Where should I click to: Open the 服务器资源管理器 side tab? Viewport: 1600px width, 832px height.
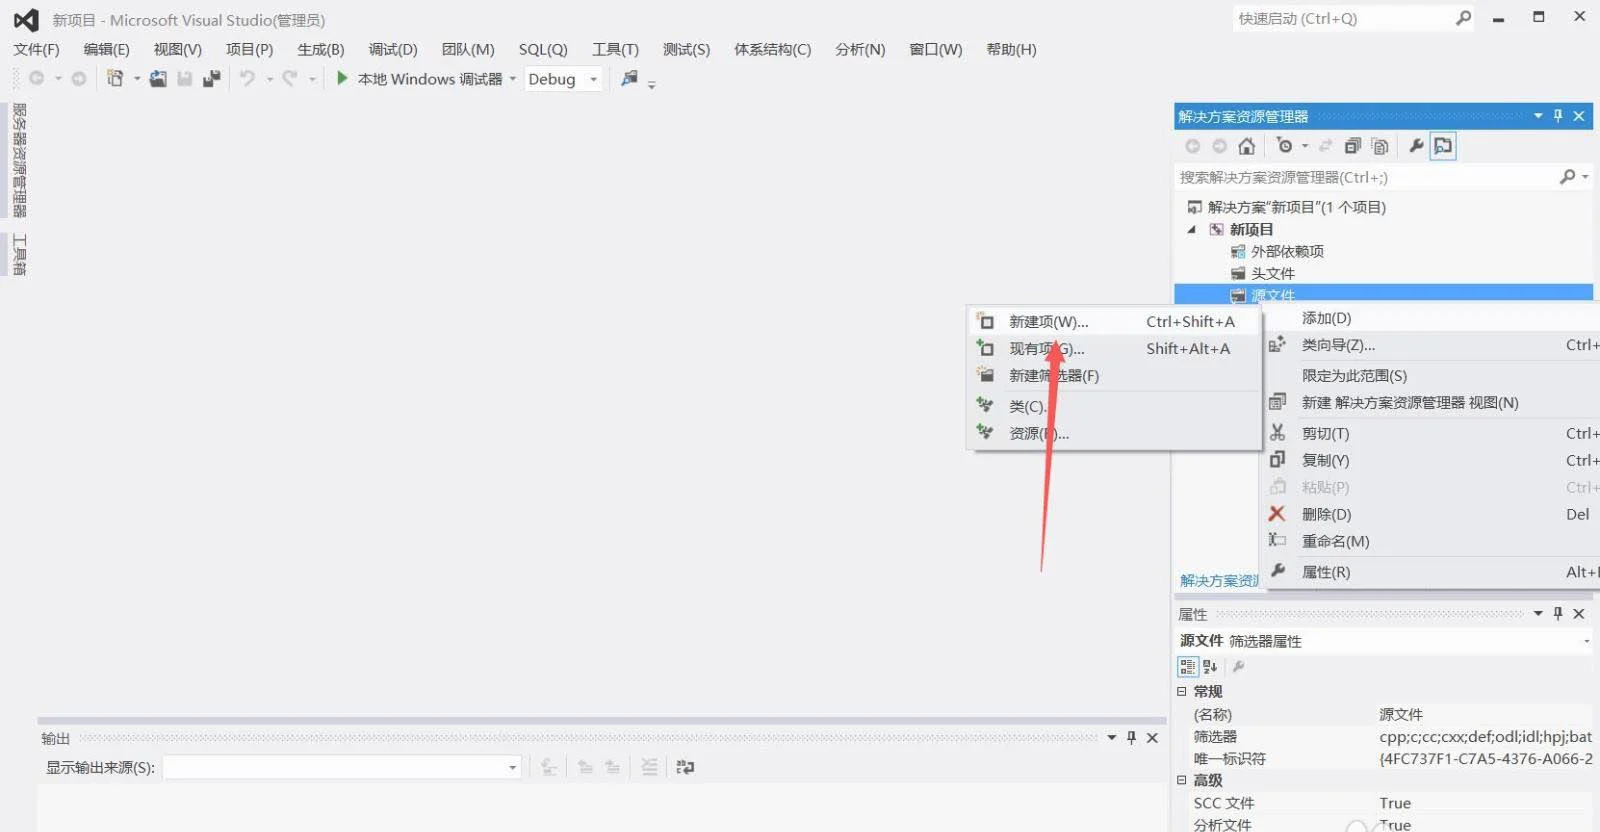point(19,160)
